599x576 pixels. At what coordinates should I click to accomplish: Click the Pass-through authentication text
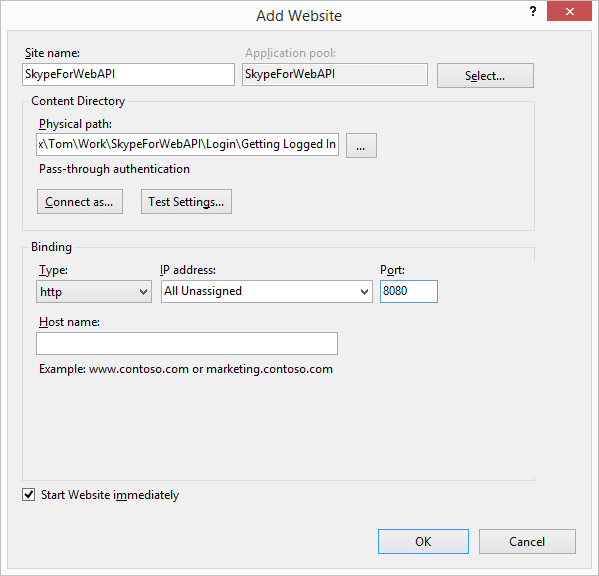114,169
